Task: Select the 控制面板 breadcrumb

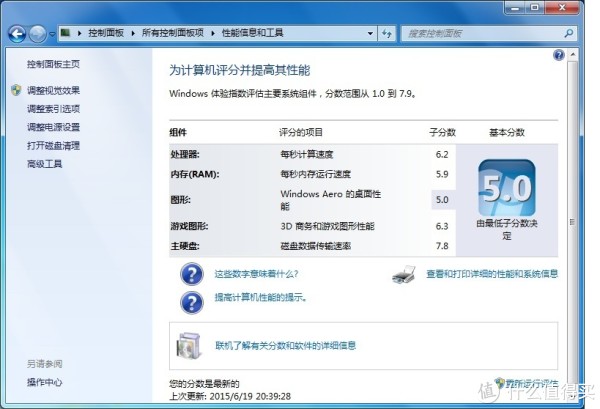Action: (x=106, y=33)
